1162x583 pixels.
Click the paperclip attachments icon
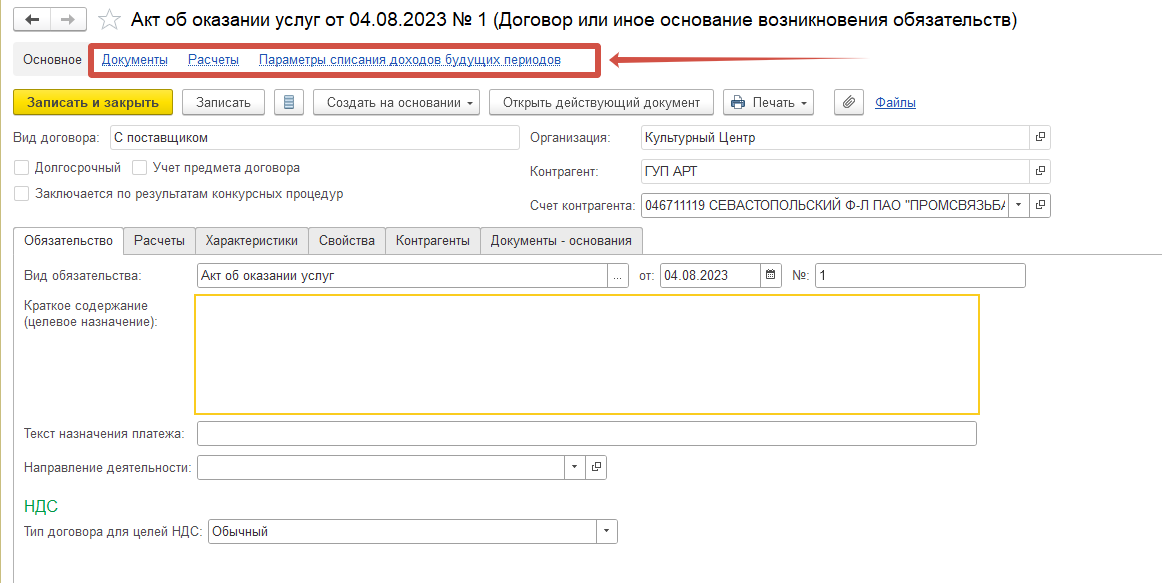coord(849,102)
